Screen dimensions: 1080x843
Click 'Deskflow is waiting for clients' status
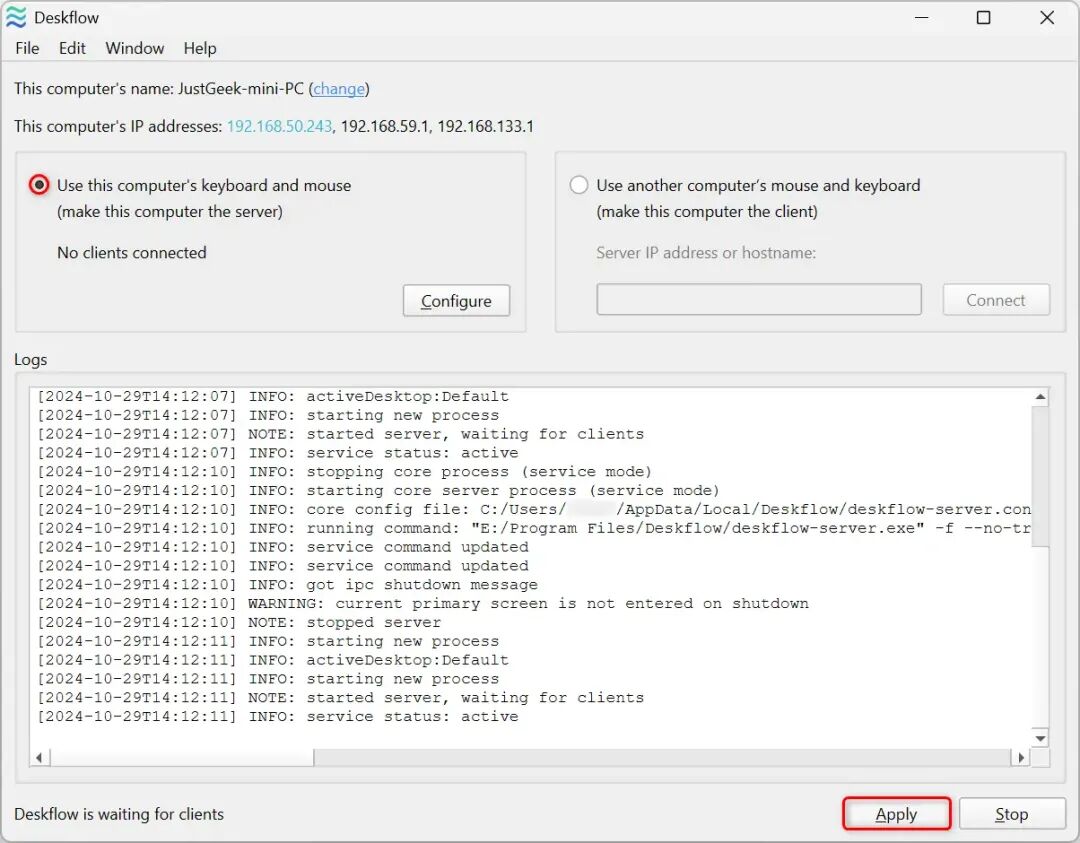point(119,814)
